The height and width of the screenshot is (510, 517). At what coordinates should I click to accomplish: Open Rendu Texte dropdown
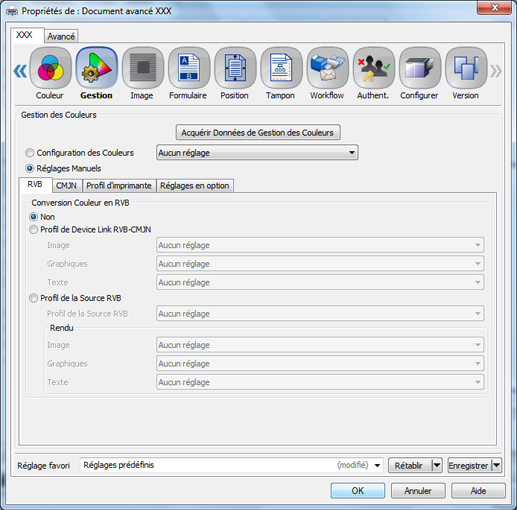pyautogui.click(x=320, y=382)
